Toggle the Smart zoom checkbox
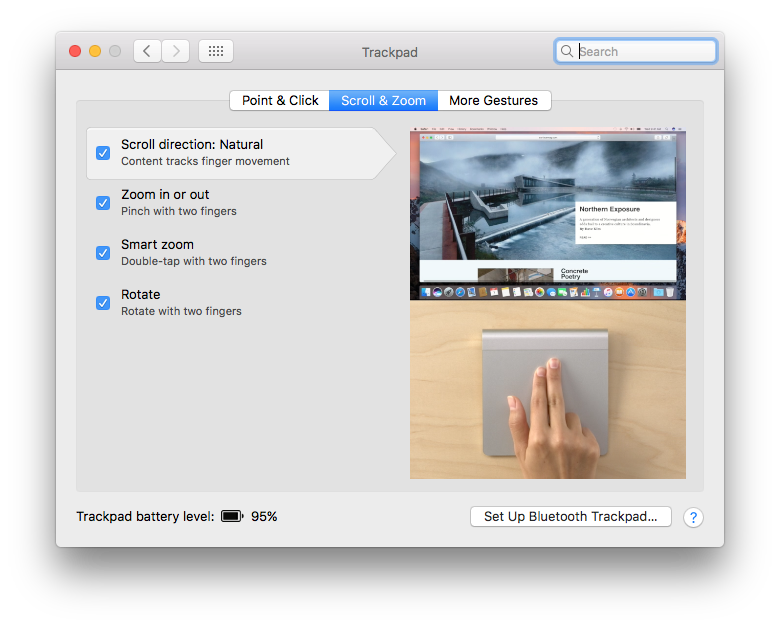This screenshot has width=780, height=627. click(103, 253)
